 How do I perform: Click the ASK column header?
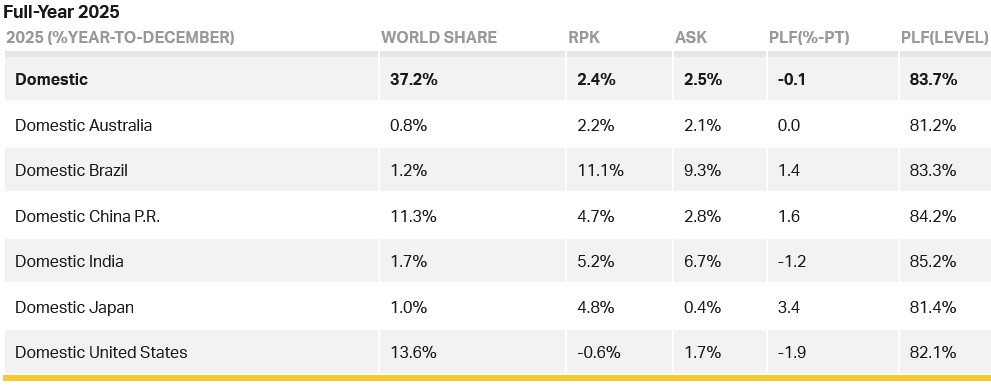tap(691, 37)
